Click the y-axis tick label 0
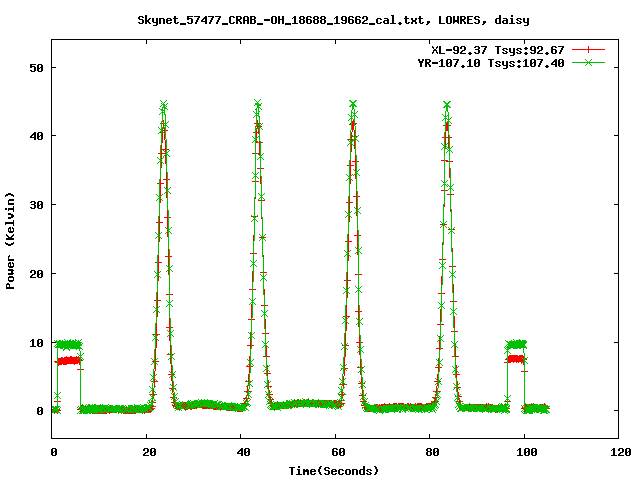Viewport: 640px width, 480px height. coord(40,411)
